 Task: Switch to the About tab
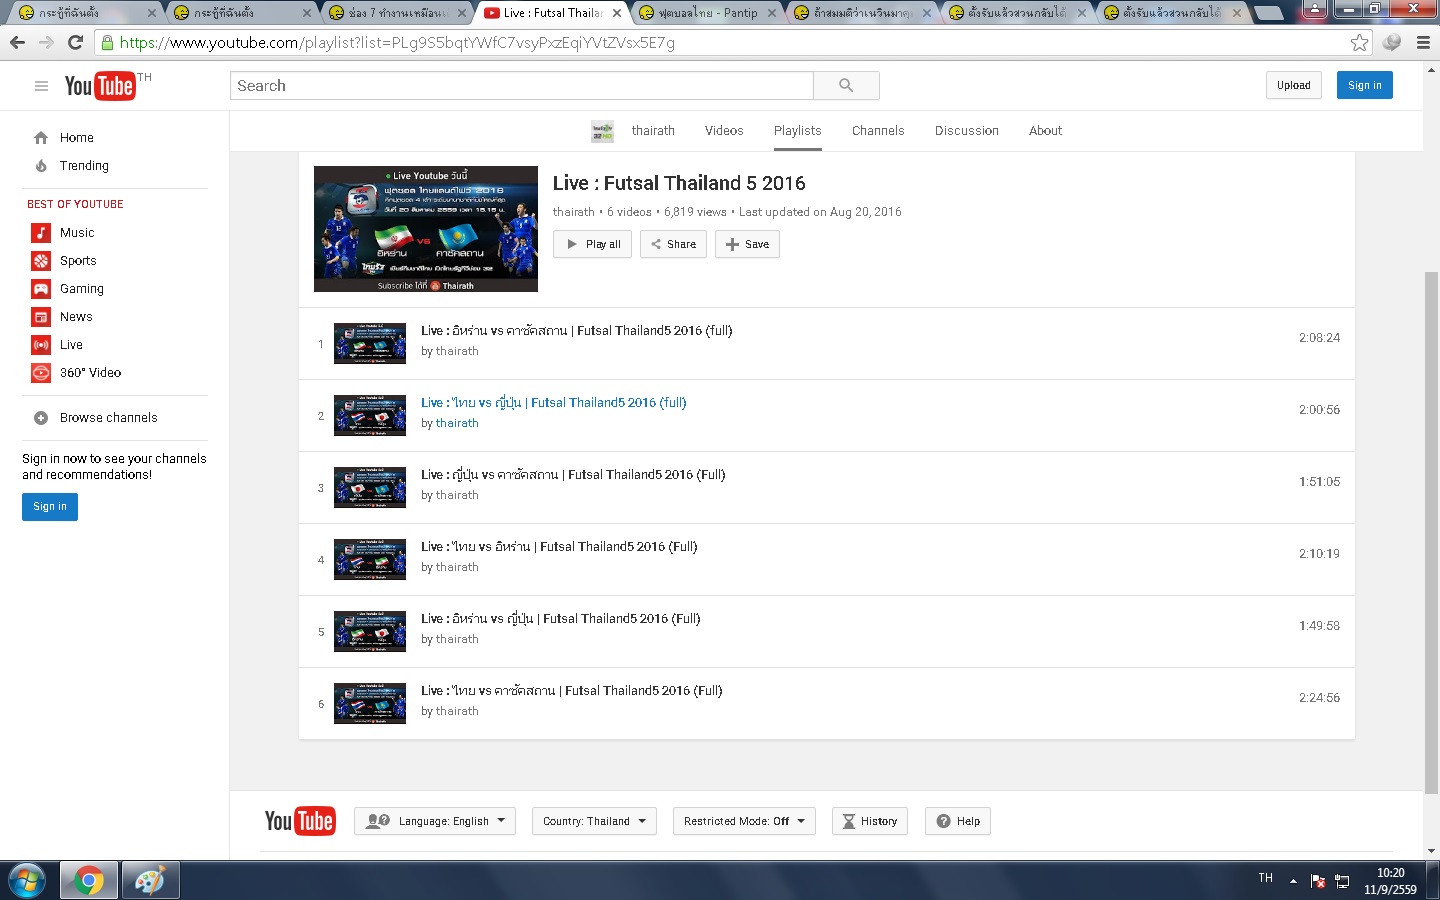click(1046, 131)
